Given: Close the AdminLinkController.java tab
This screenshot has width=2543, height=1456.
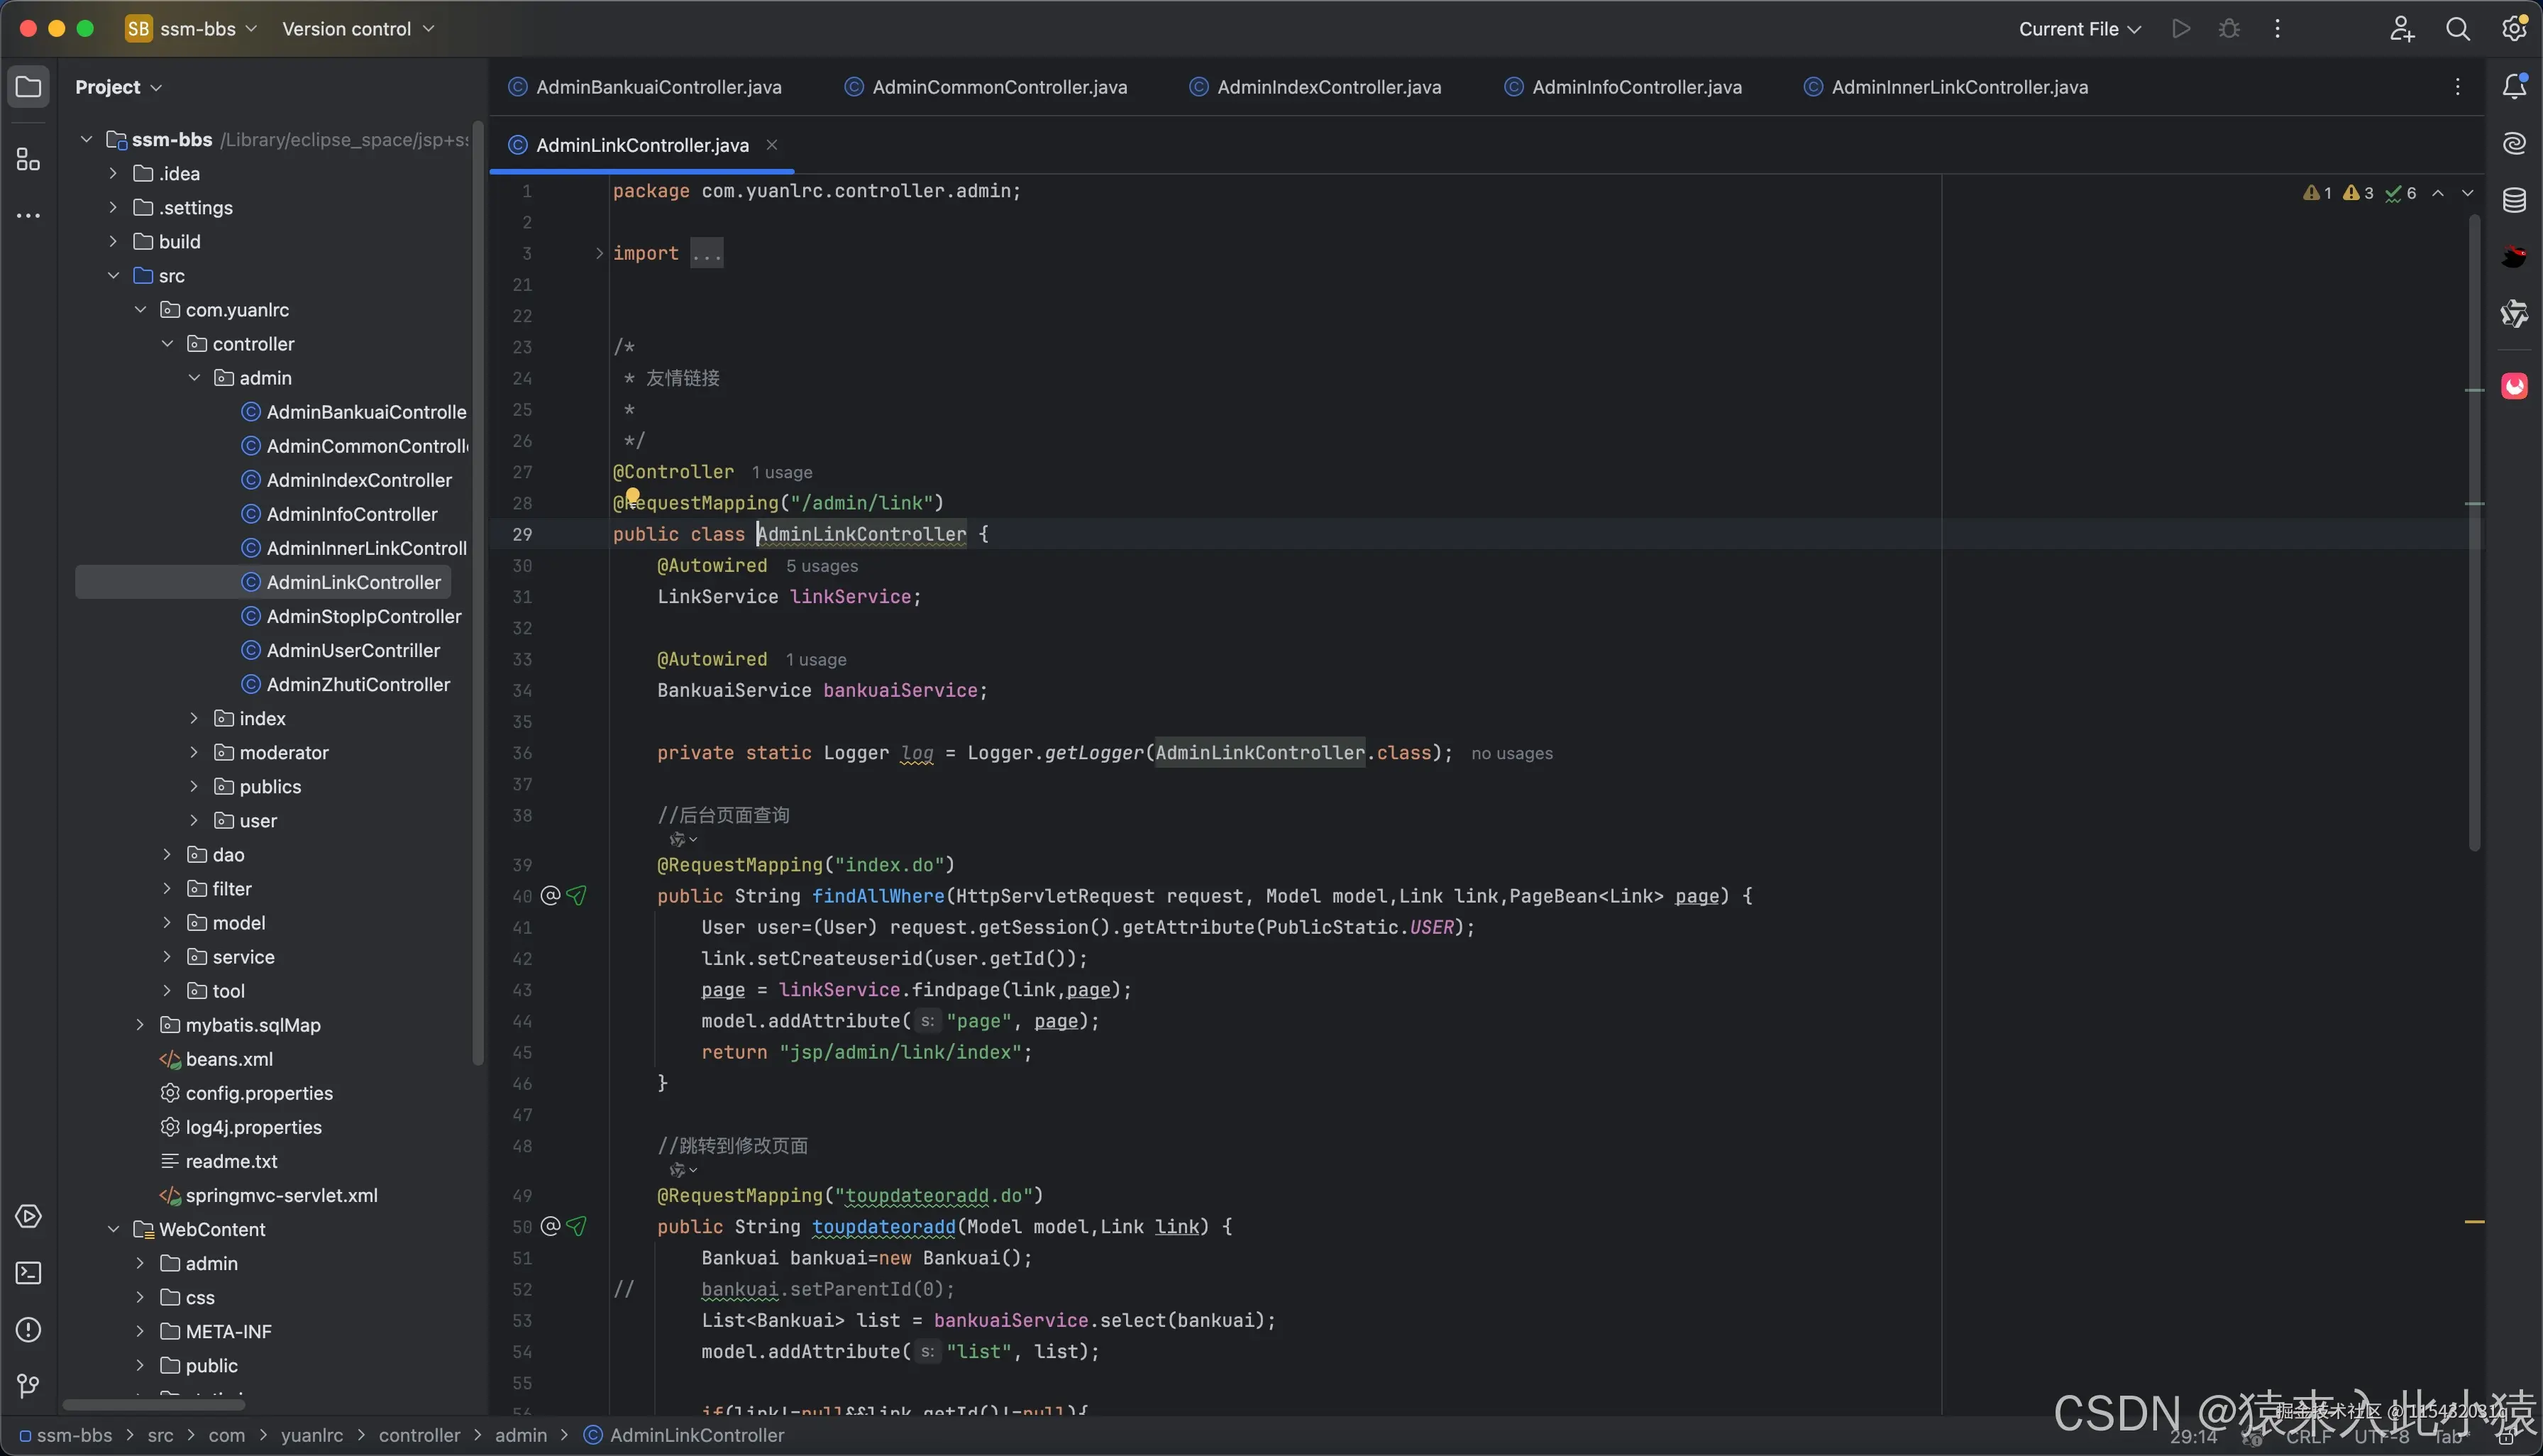Looking at the screenshot, I should tap(772, 145).
